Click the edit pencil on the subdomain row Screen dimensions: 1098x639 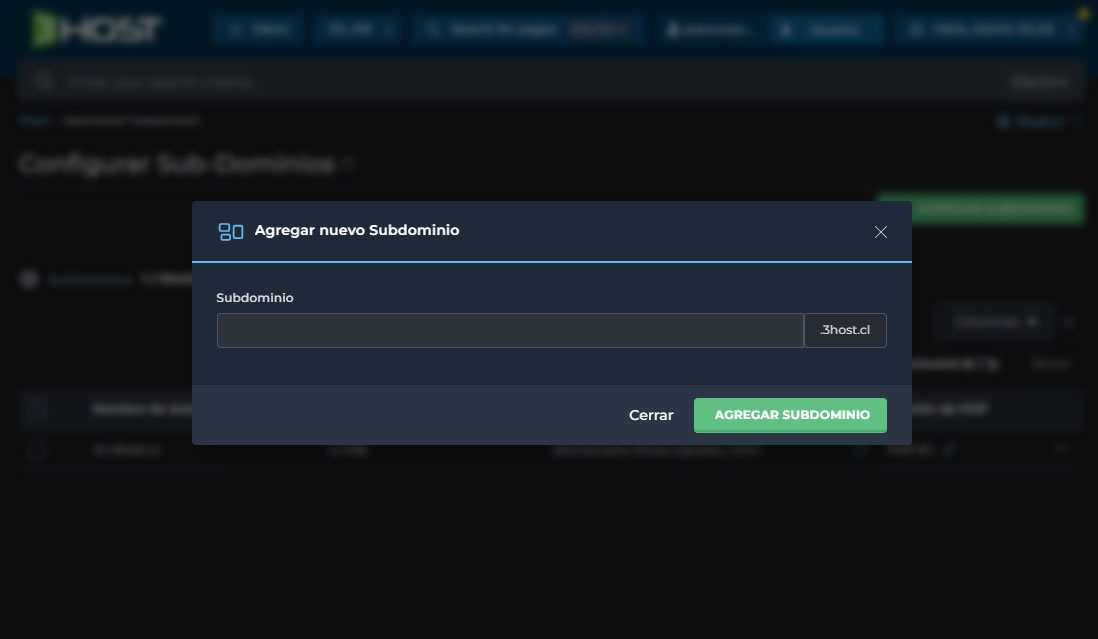(x=860, y=450)
